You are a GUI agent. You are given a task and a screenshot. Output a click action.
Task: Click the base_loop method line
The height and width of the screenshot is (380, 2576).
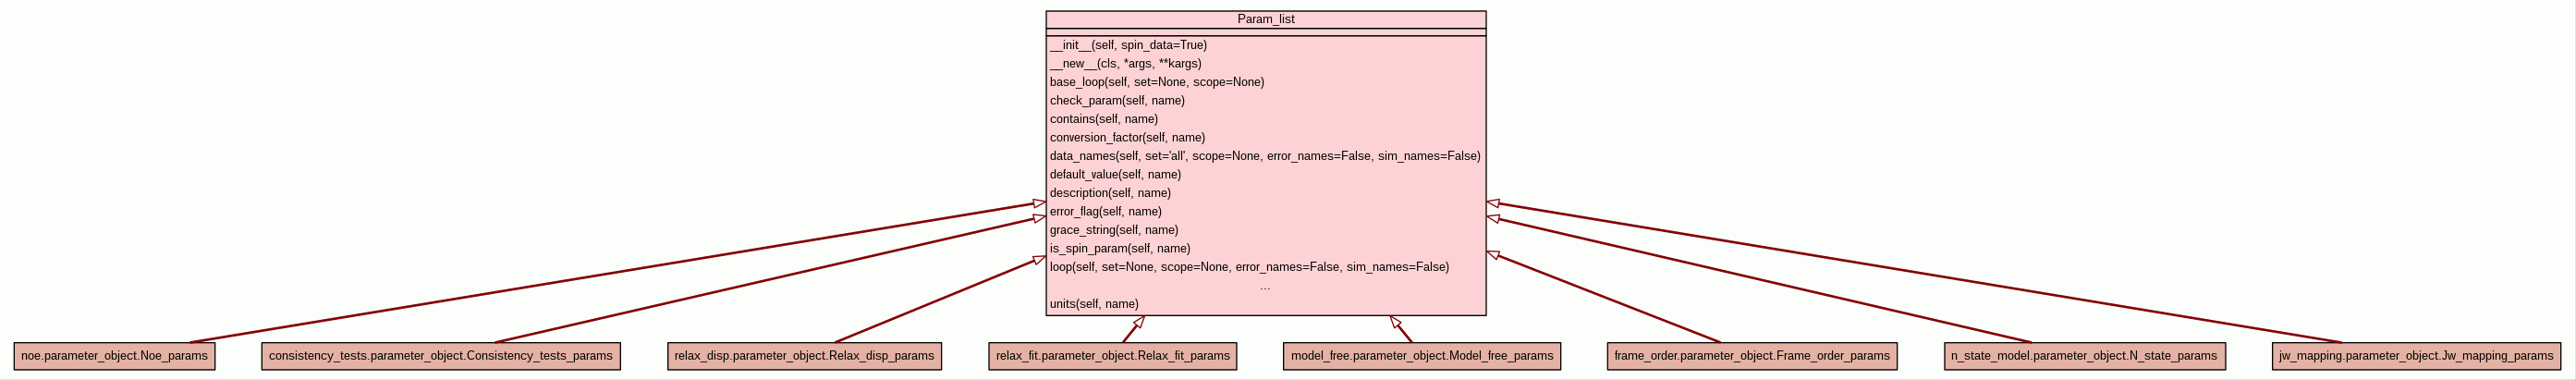click(1156, 82)
